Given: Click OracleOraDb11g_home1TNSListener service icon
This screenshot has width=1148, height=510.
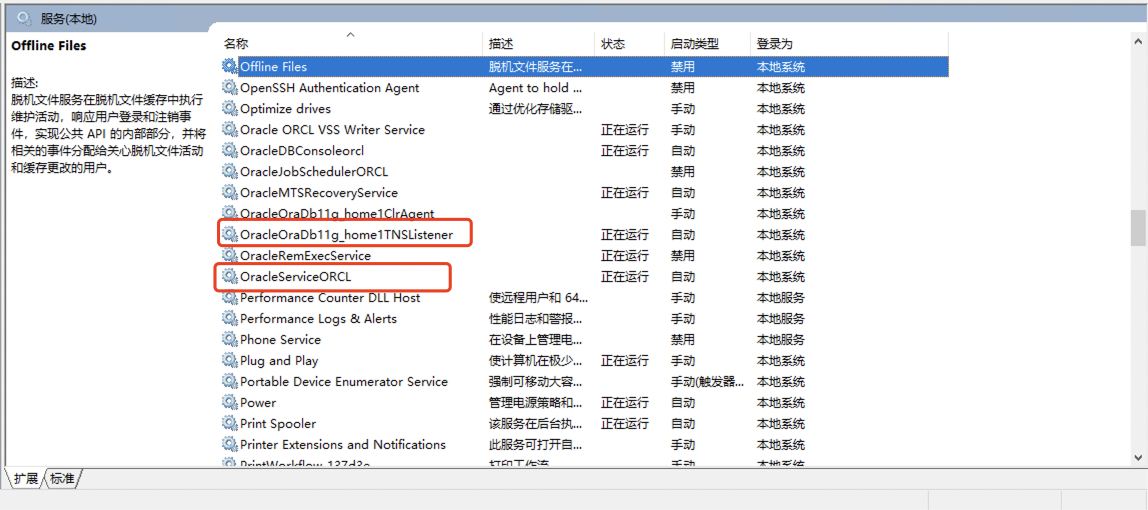Looking at the screenshot, I should point(230,235).
